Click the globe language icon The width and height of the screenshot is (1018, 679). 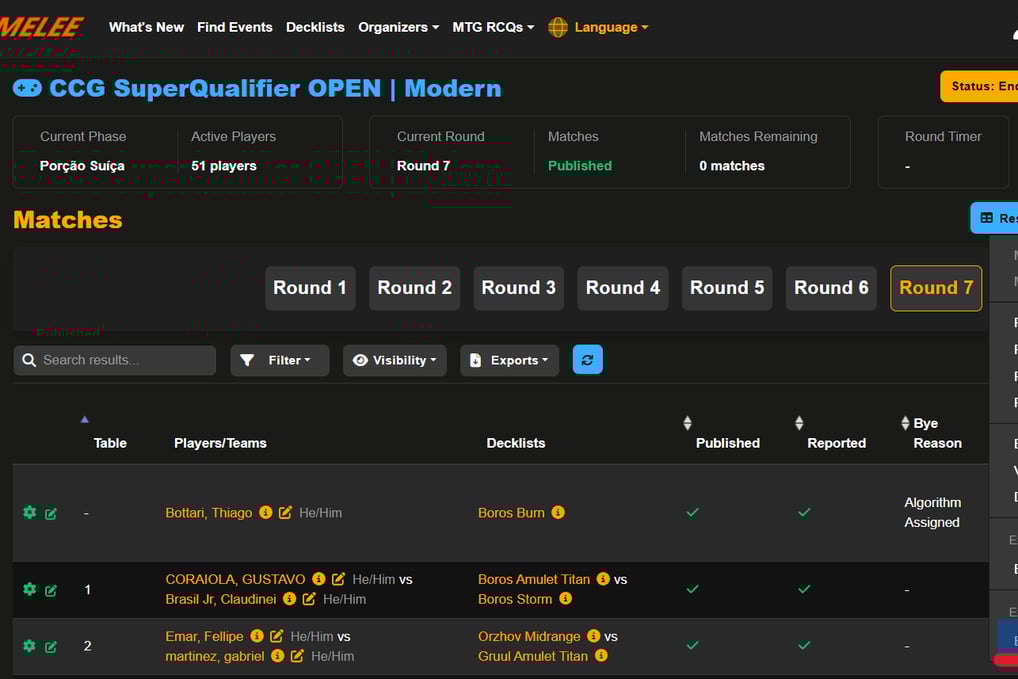[558, 27]
